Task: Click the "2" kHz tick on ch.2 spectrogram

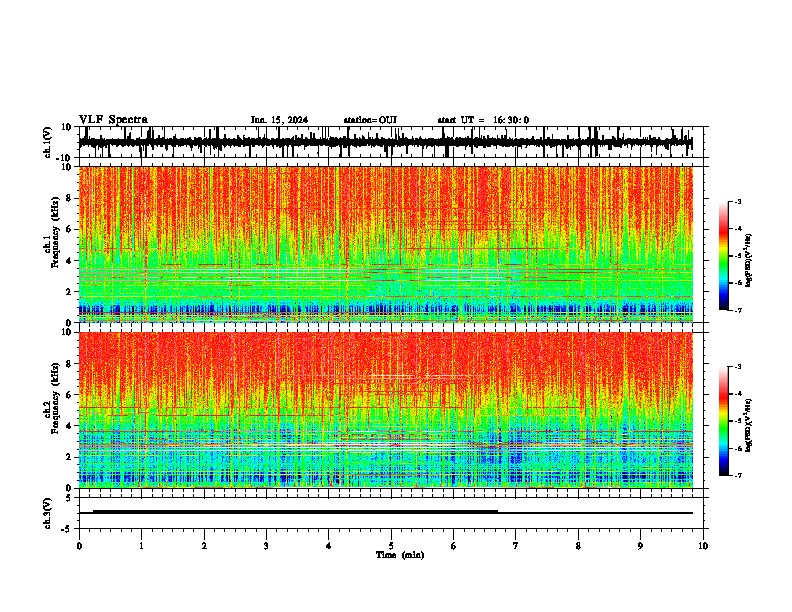Action: tap(70, 457)
